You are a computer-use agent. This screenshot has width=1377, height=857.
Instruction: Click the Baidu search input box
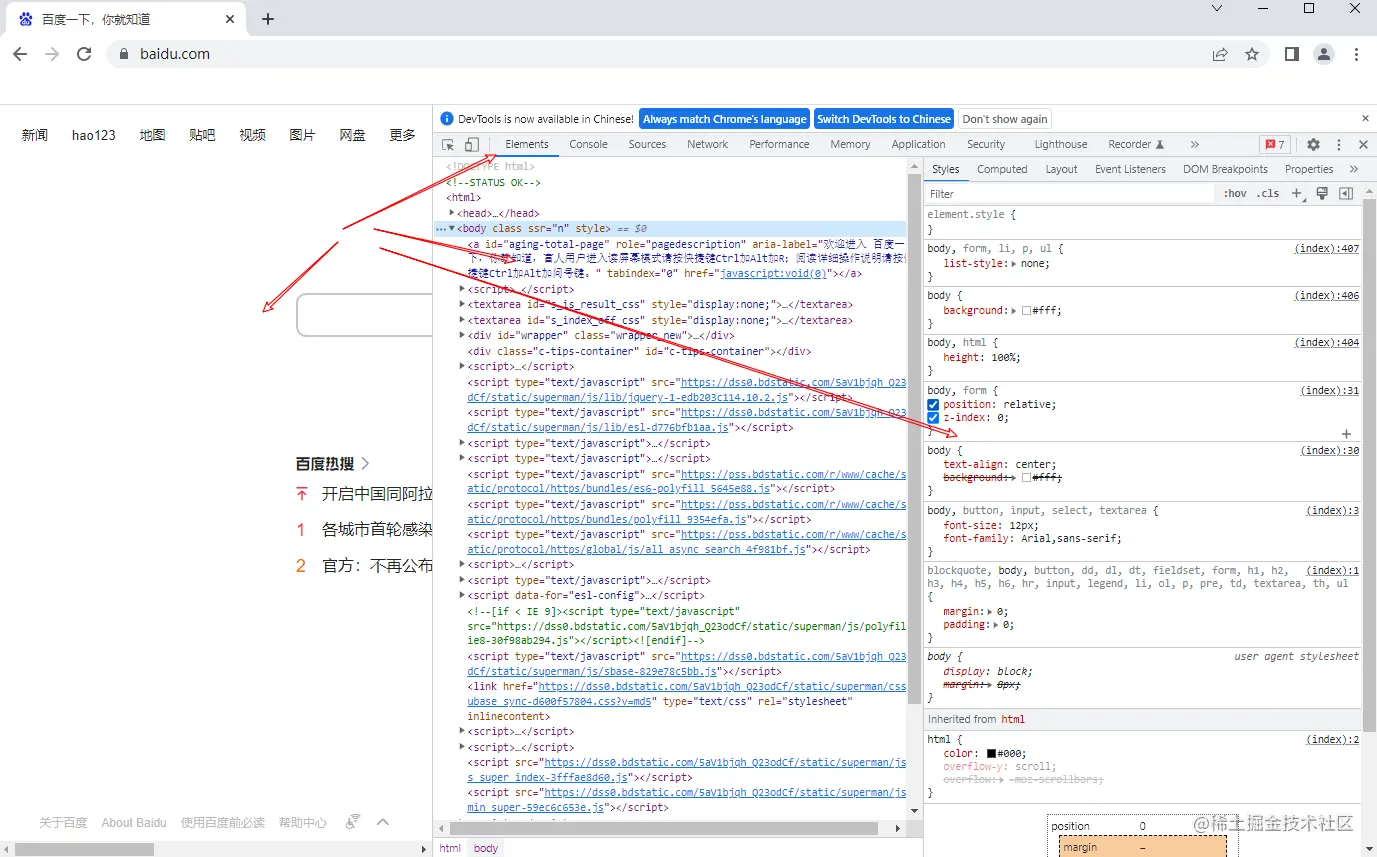click(x=365, y=315)
